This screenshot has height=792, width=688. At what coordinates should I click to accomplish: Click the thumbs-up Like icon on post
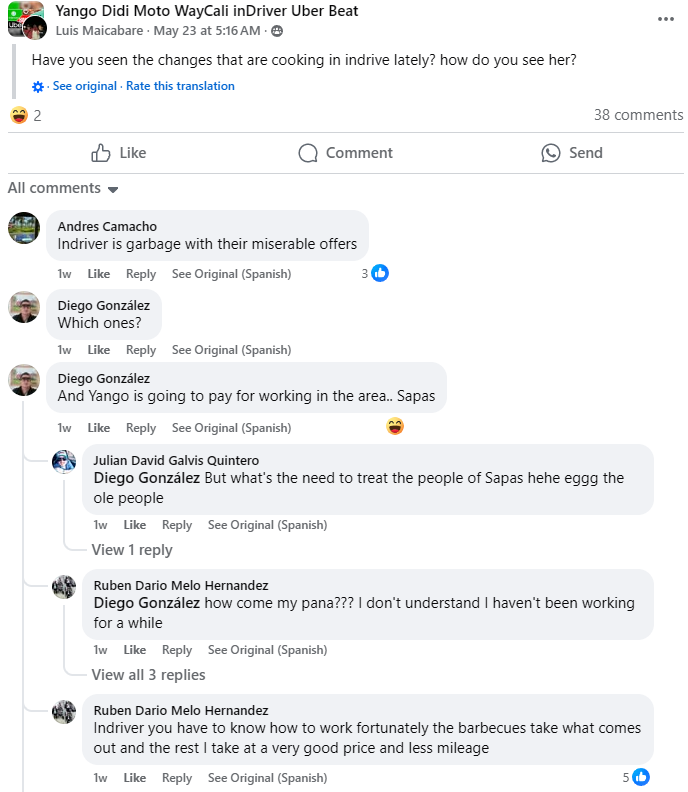tap(101, 153)
